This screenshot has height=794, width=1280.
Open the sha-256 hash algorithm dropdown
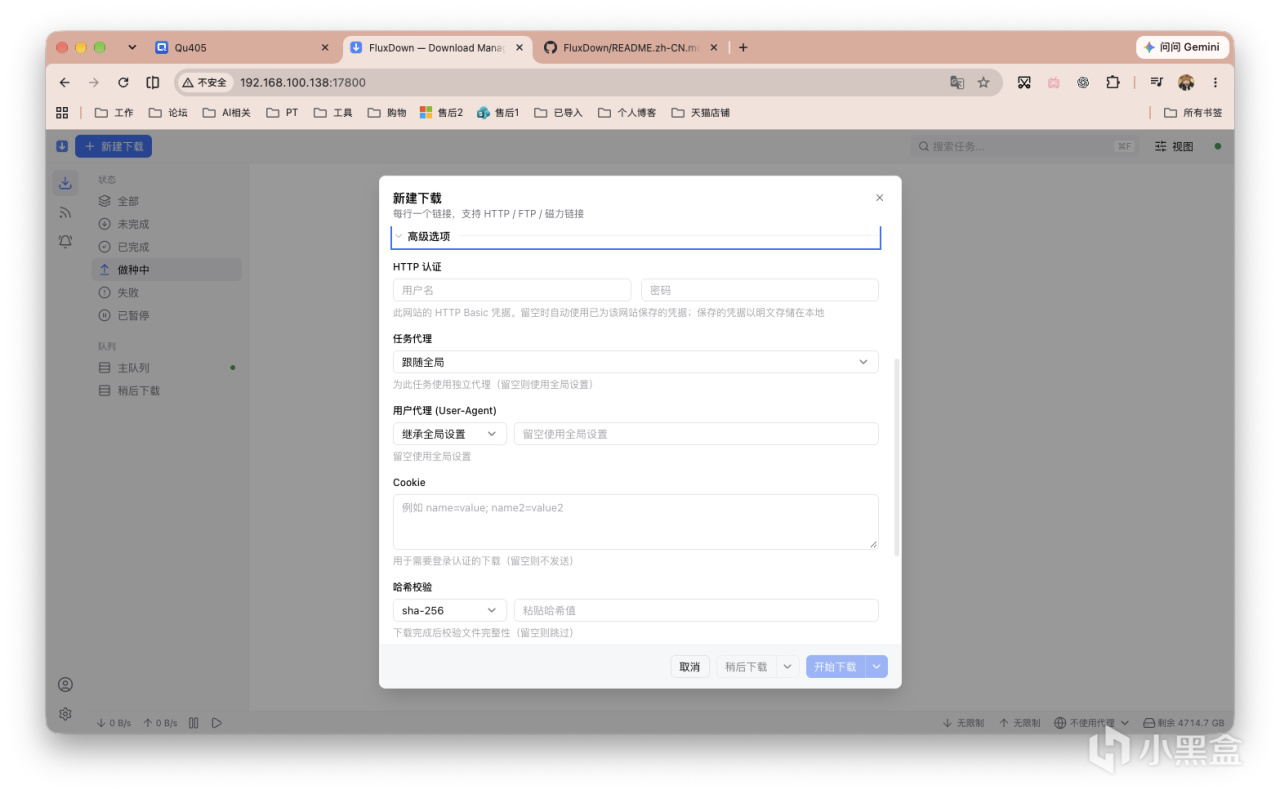tap(449, 610)
